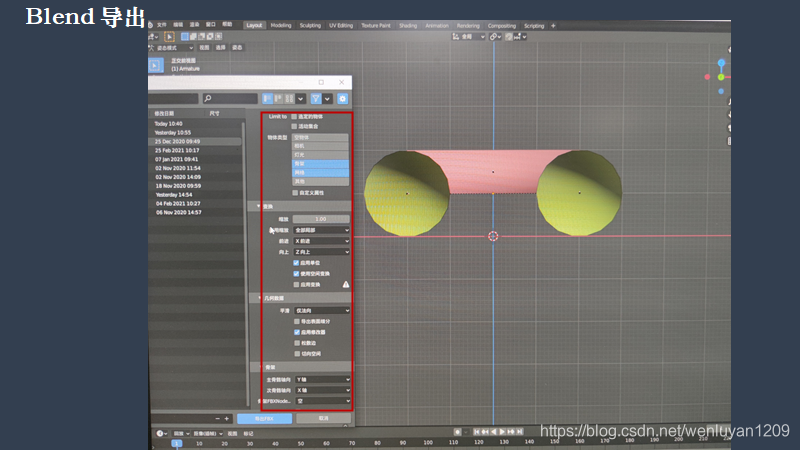
Task: Open the primary bone axis Y 轴 dropdown
Action: tap(323, 379)
